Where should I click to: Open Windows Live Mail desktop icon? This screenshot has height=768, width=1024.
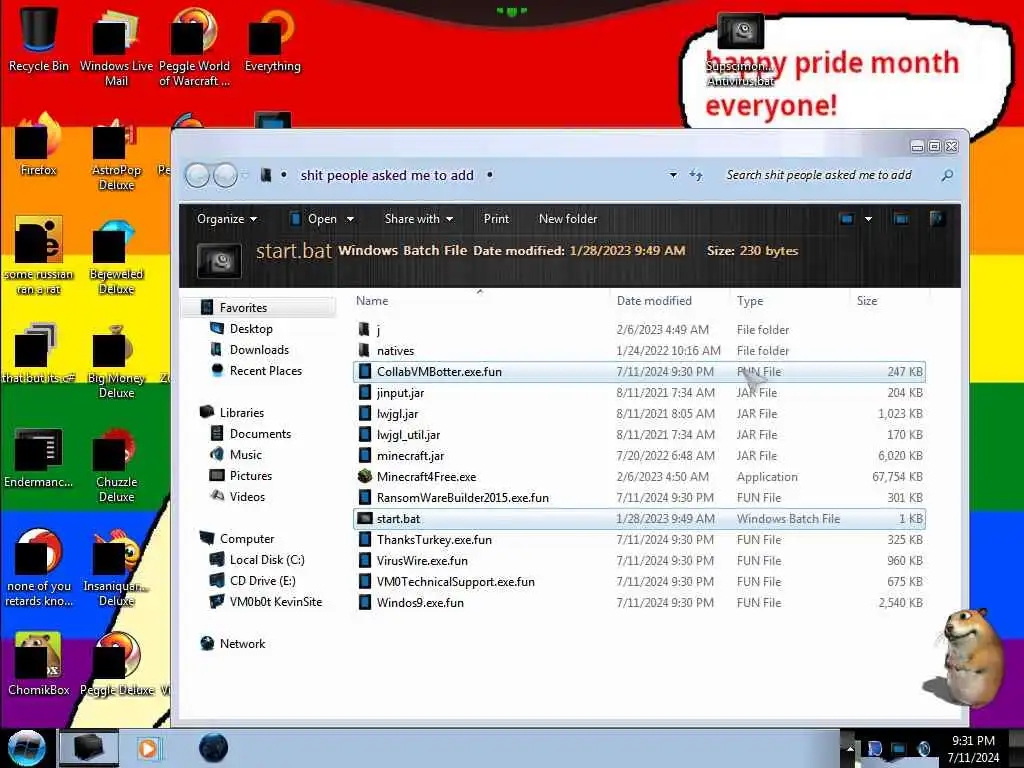(116, 47)
